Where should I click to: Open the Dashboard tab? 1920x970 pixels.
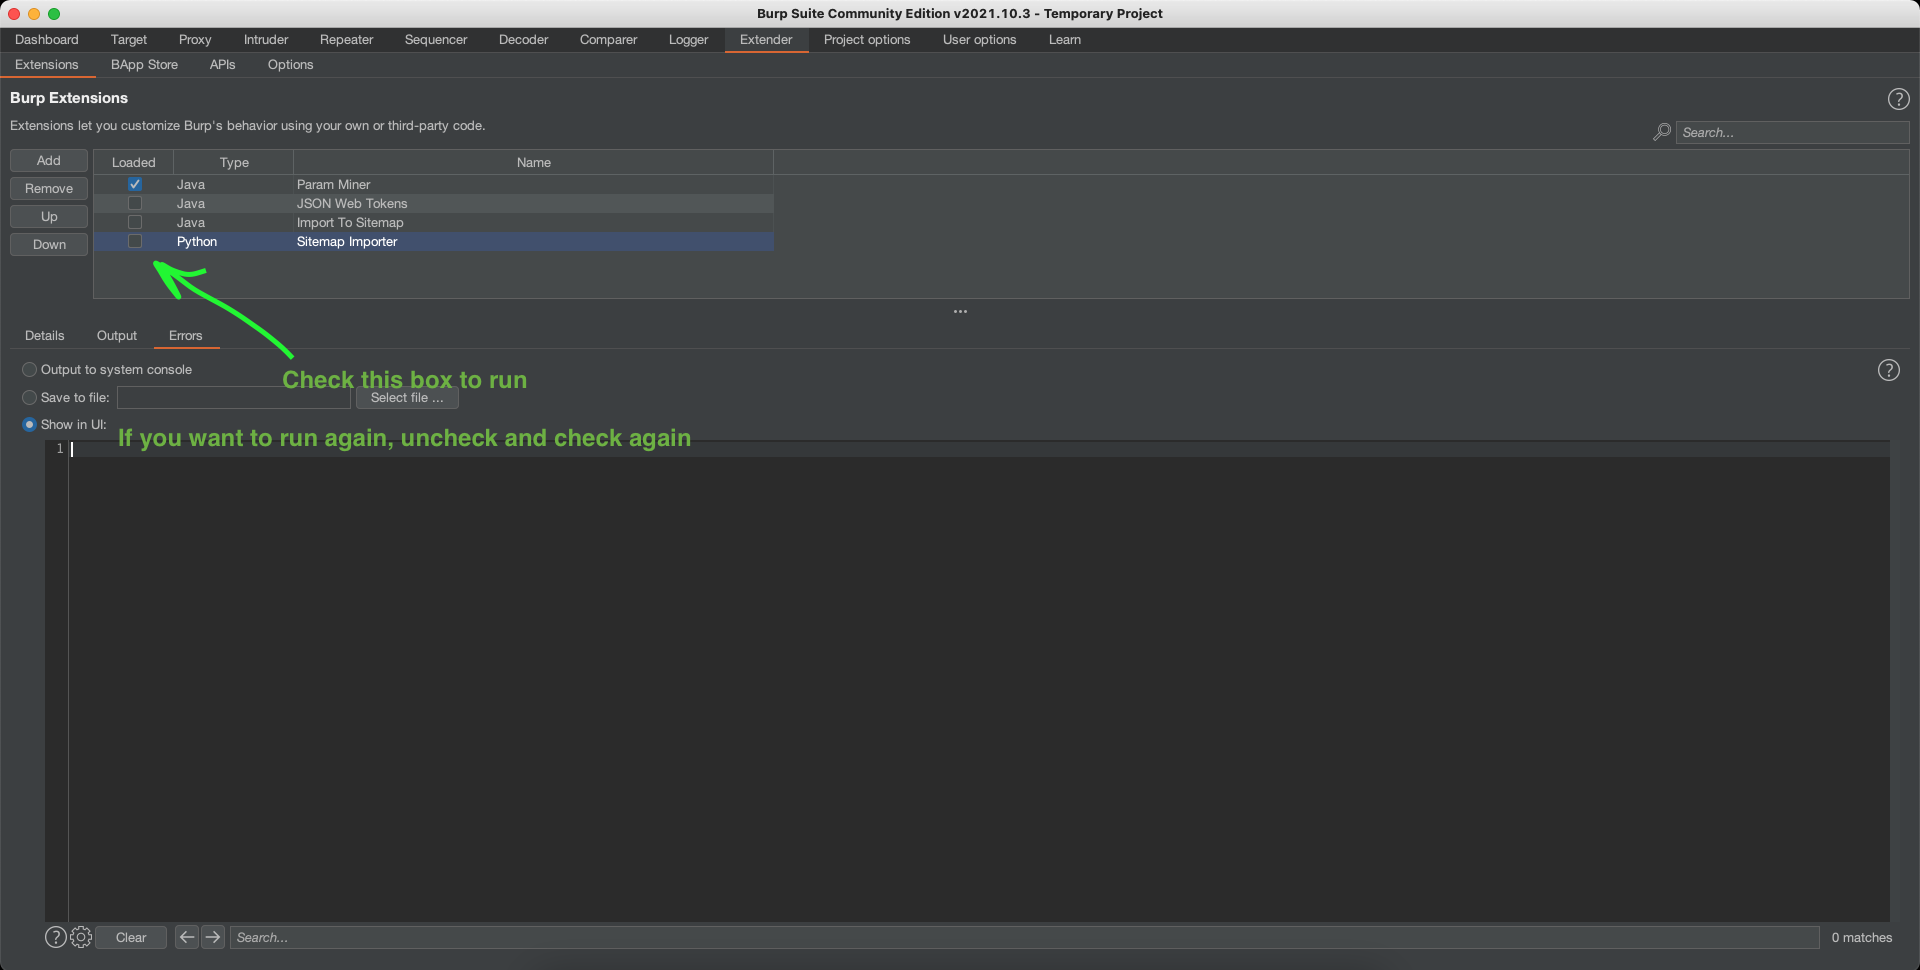47,40
